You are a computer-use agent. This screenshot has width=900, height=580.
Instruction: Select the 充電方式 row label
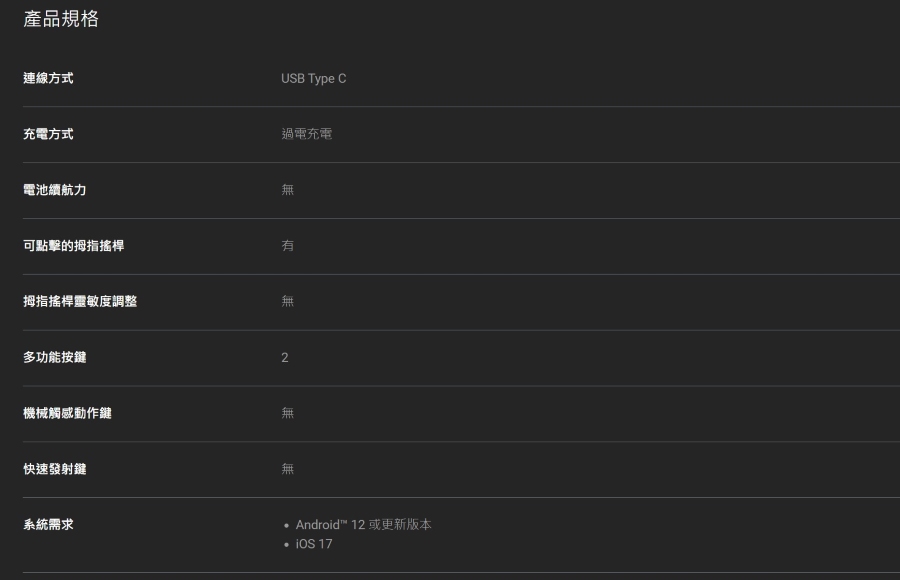pyautogui.click(x=48, y=134)
